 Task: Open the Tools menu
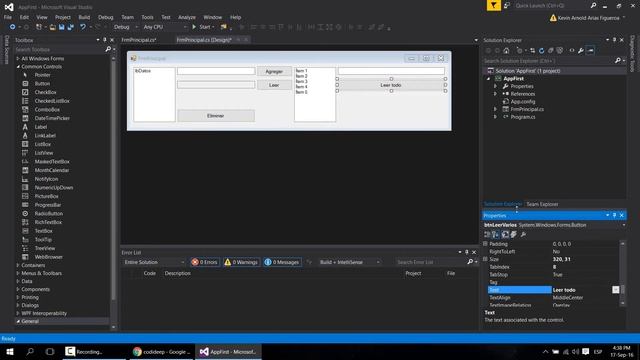[x=147, y=17]
